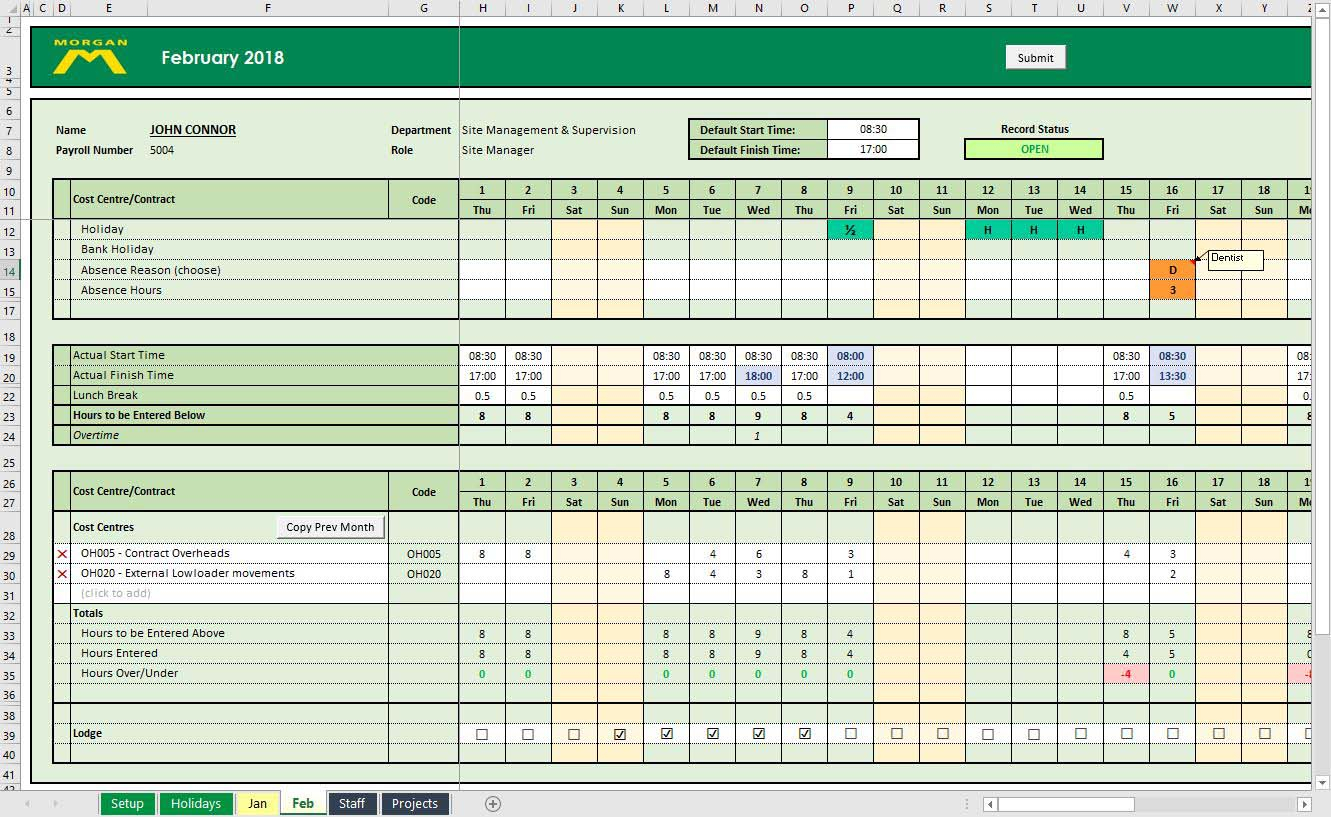Untick the Lodge checkbox for day 5
This screenshot has width=1331, height=817.
coord(667,734)
